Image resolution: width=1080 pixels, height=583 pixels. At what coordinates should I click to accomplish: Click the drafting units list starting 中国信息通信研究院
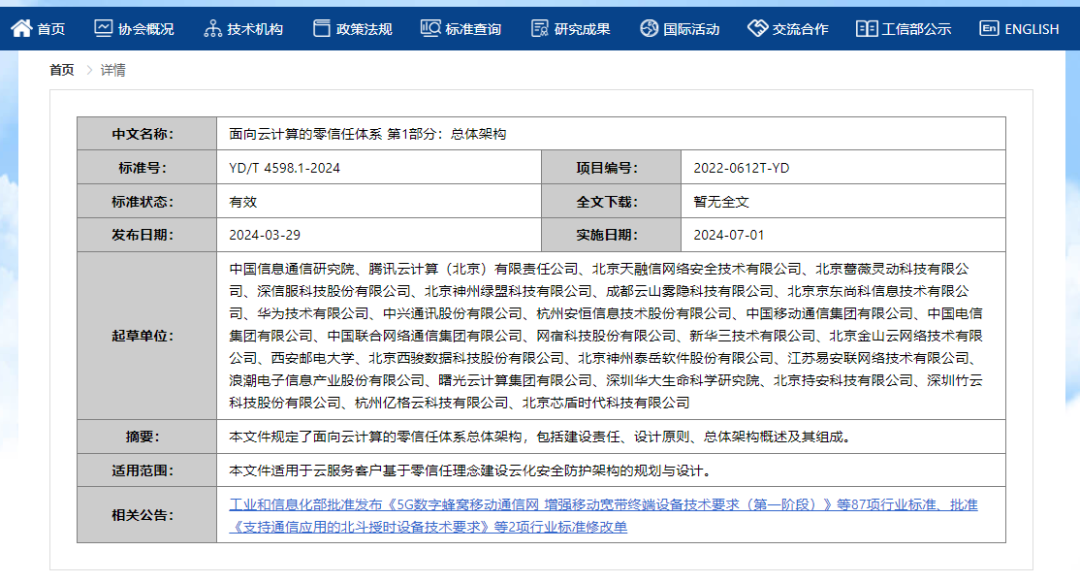click(606, 336)
